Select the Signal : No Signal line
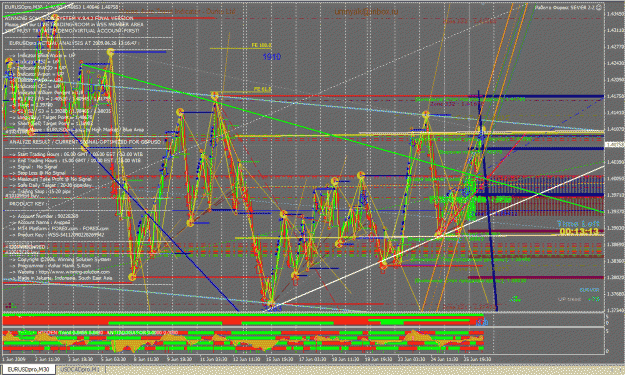Viewport: 625px width, 375px height. pos(34,167)
